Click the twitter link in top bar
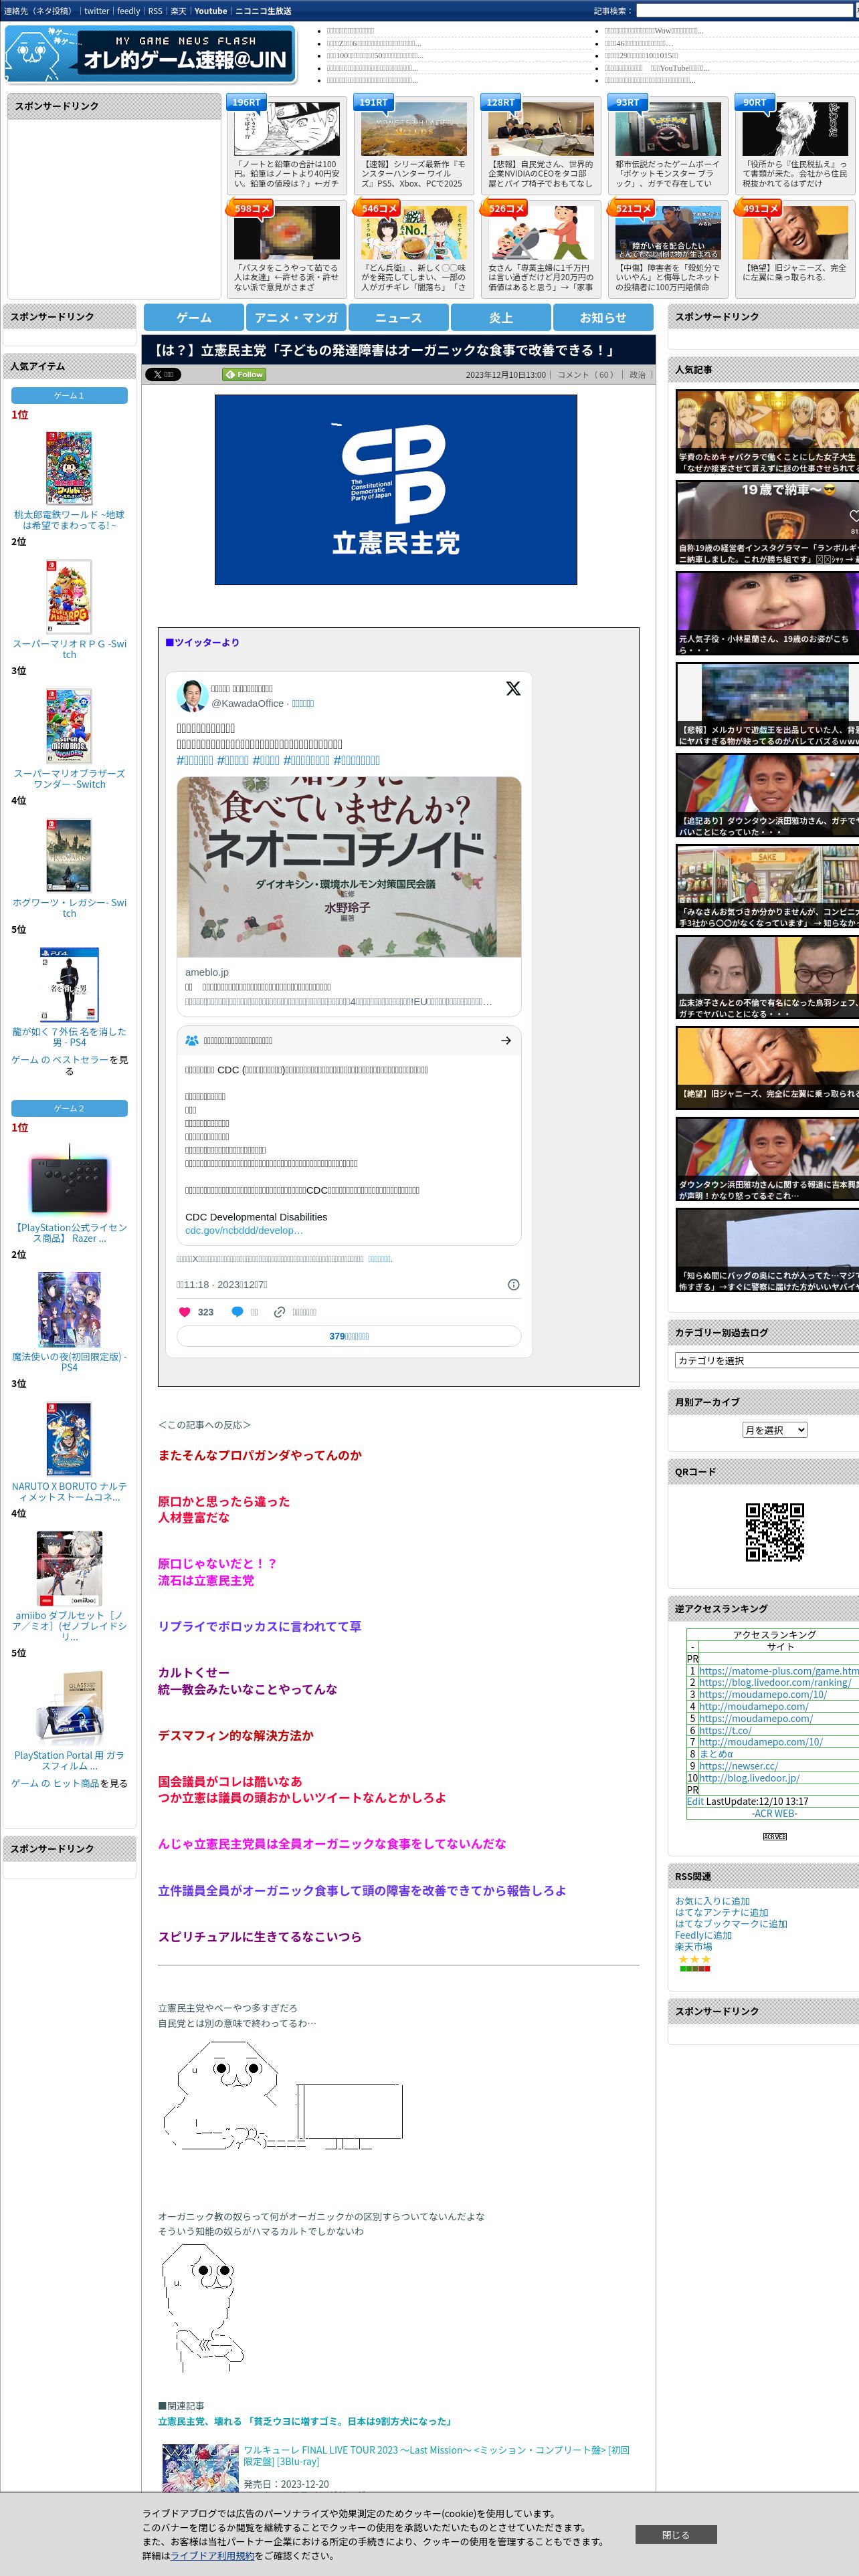 [x=96, y=11]
